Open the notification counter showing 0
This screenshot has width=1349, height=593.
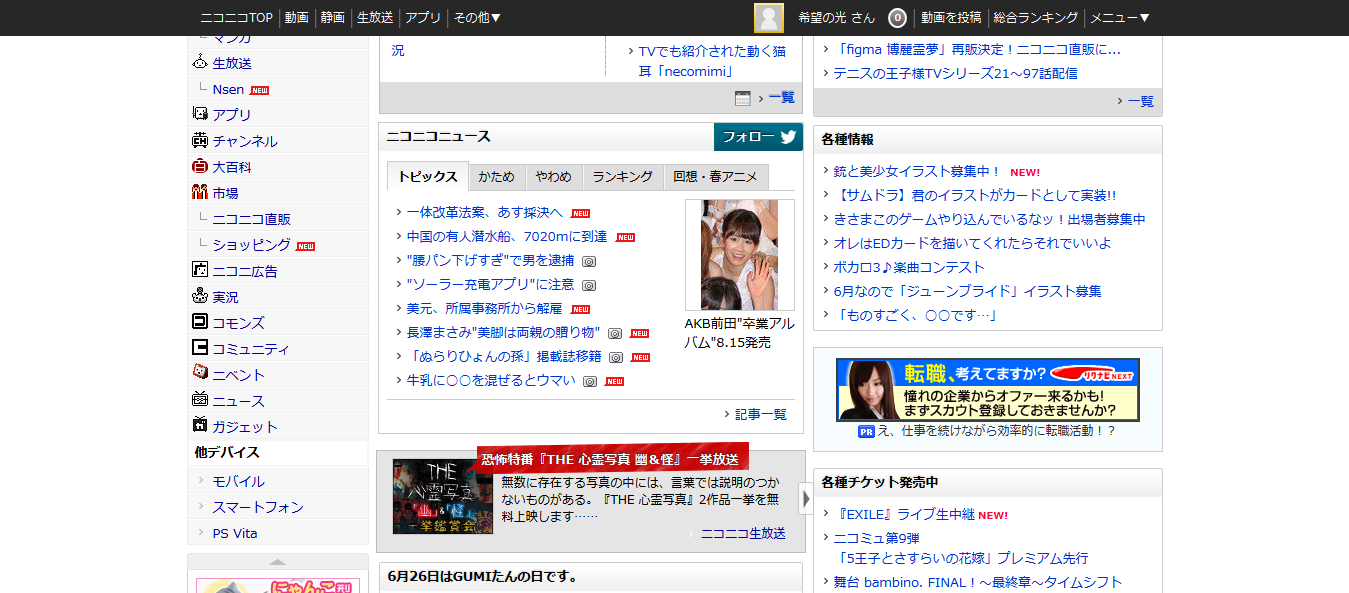coord(897,18)
